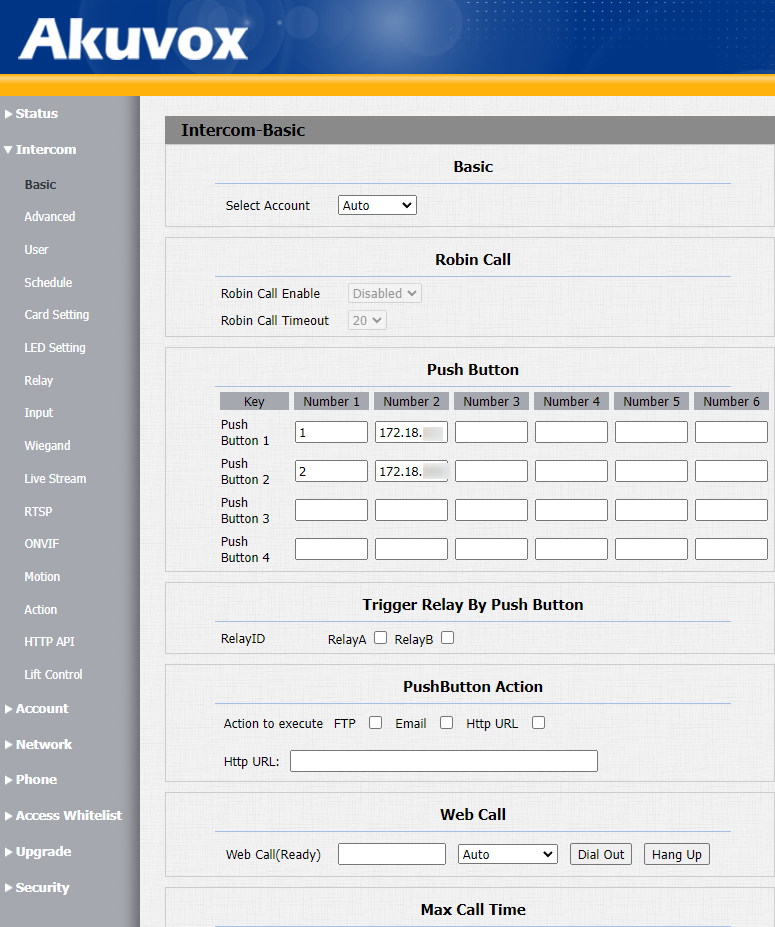Click Push Button 1 Number 3 field

coord(491,432)
